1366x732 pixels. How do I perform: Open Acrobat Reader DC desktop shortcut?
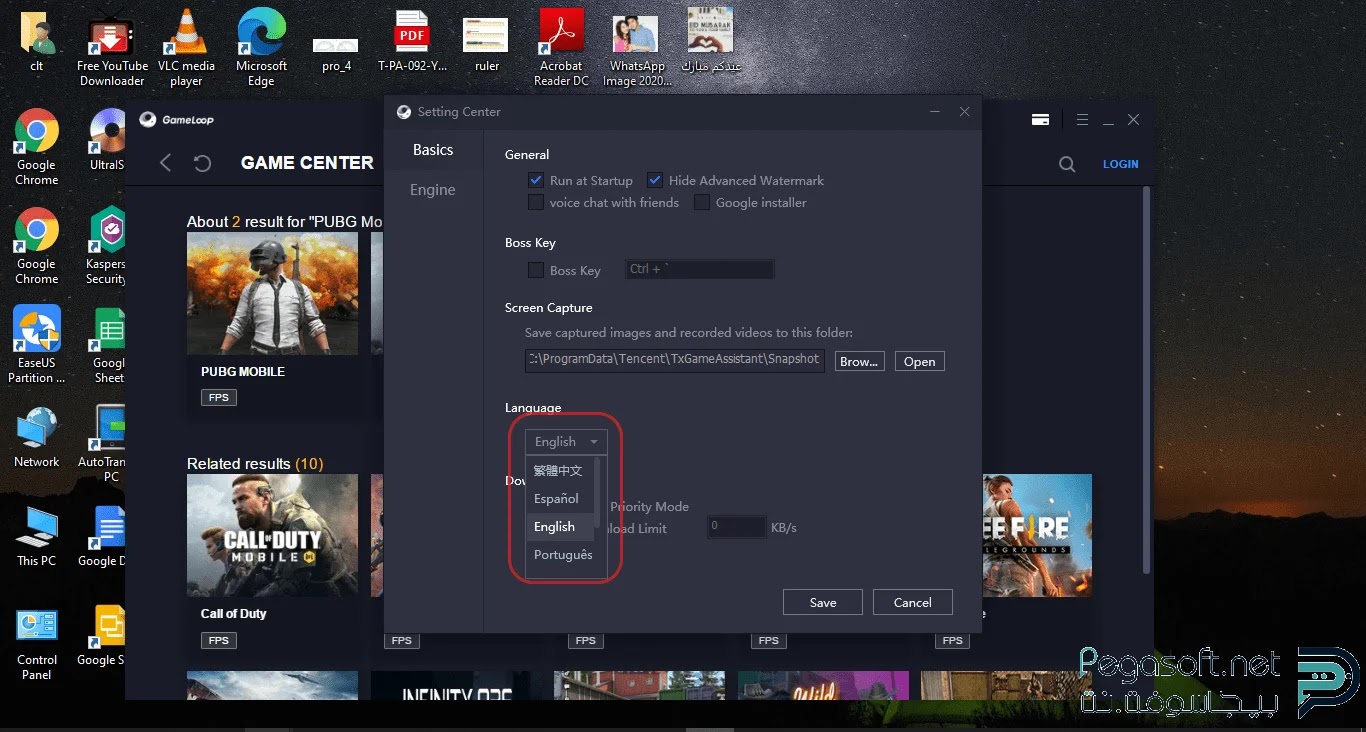tap(561, 48)
